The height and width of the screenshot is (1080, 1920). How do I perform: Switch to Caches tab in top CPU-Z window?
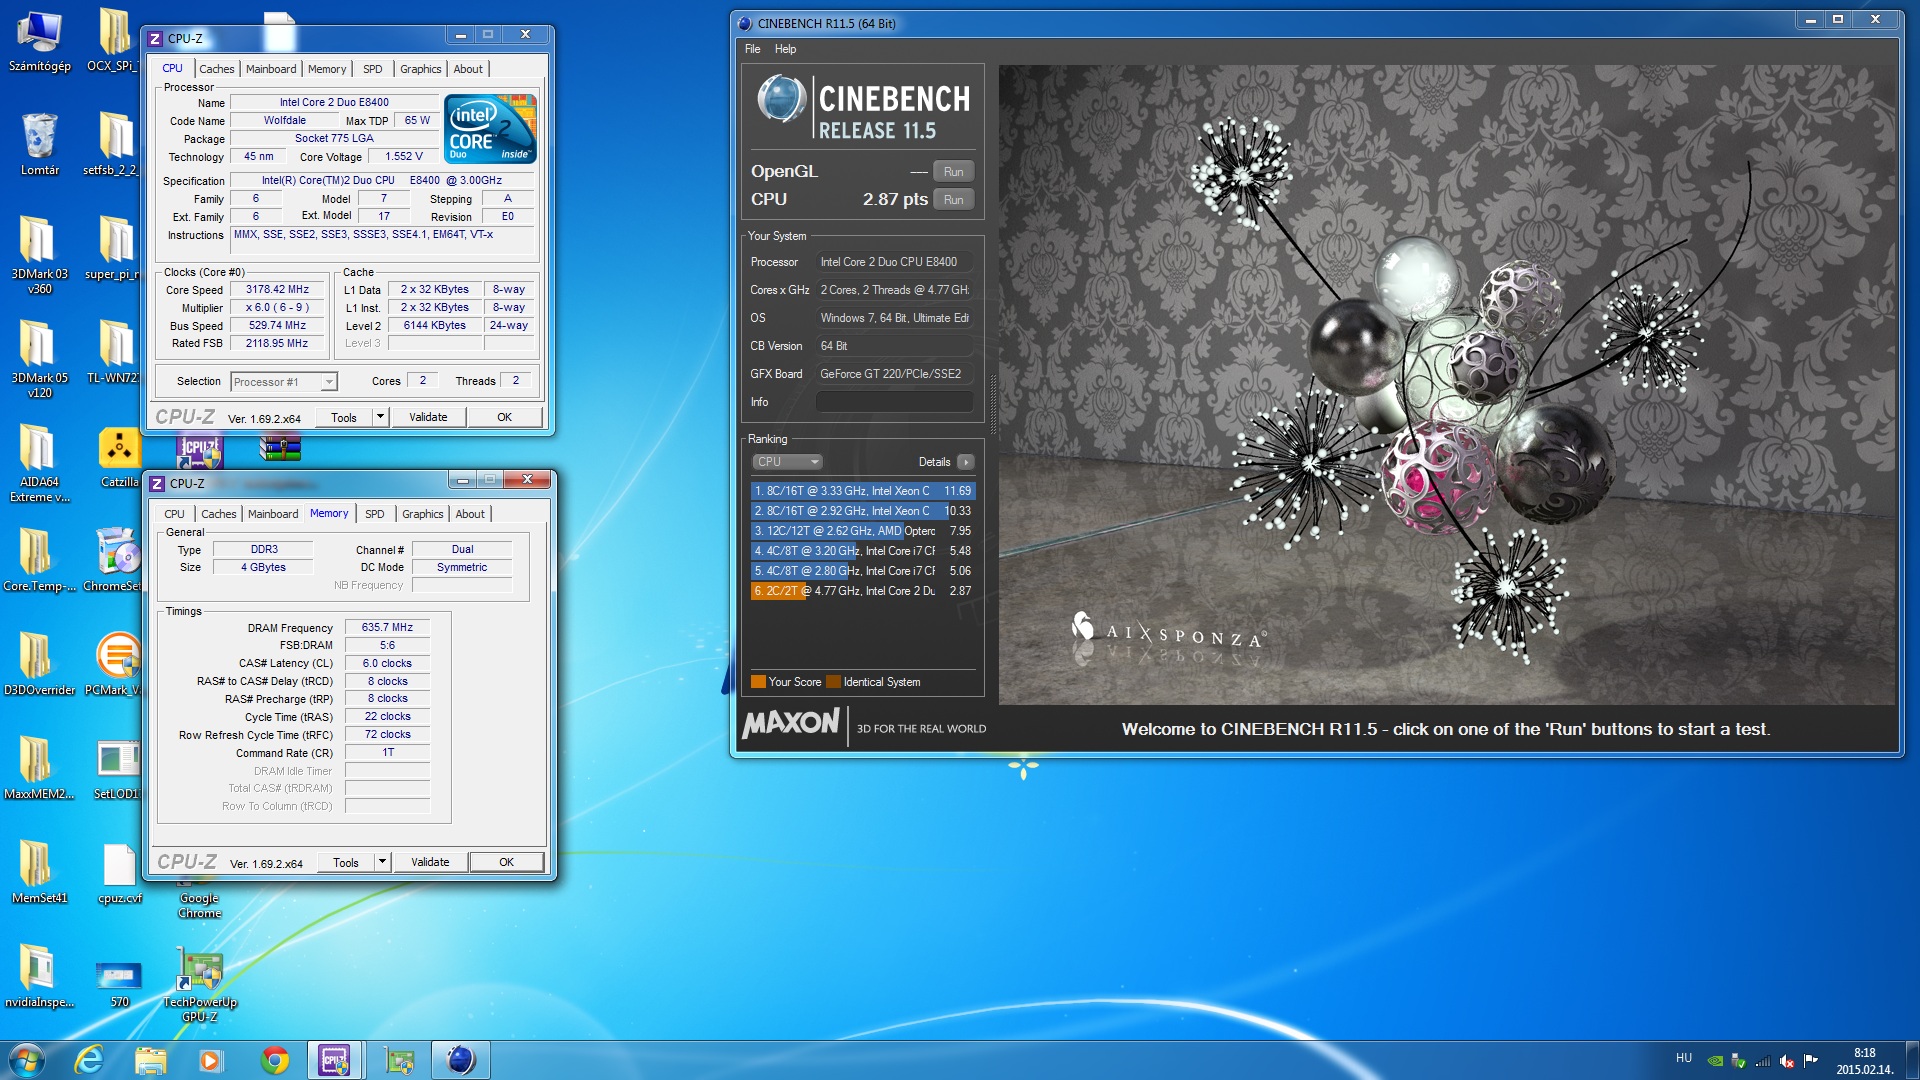(x=216, y=69)
